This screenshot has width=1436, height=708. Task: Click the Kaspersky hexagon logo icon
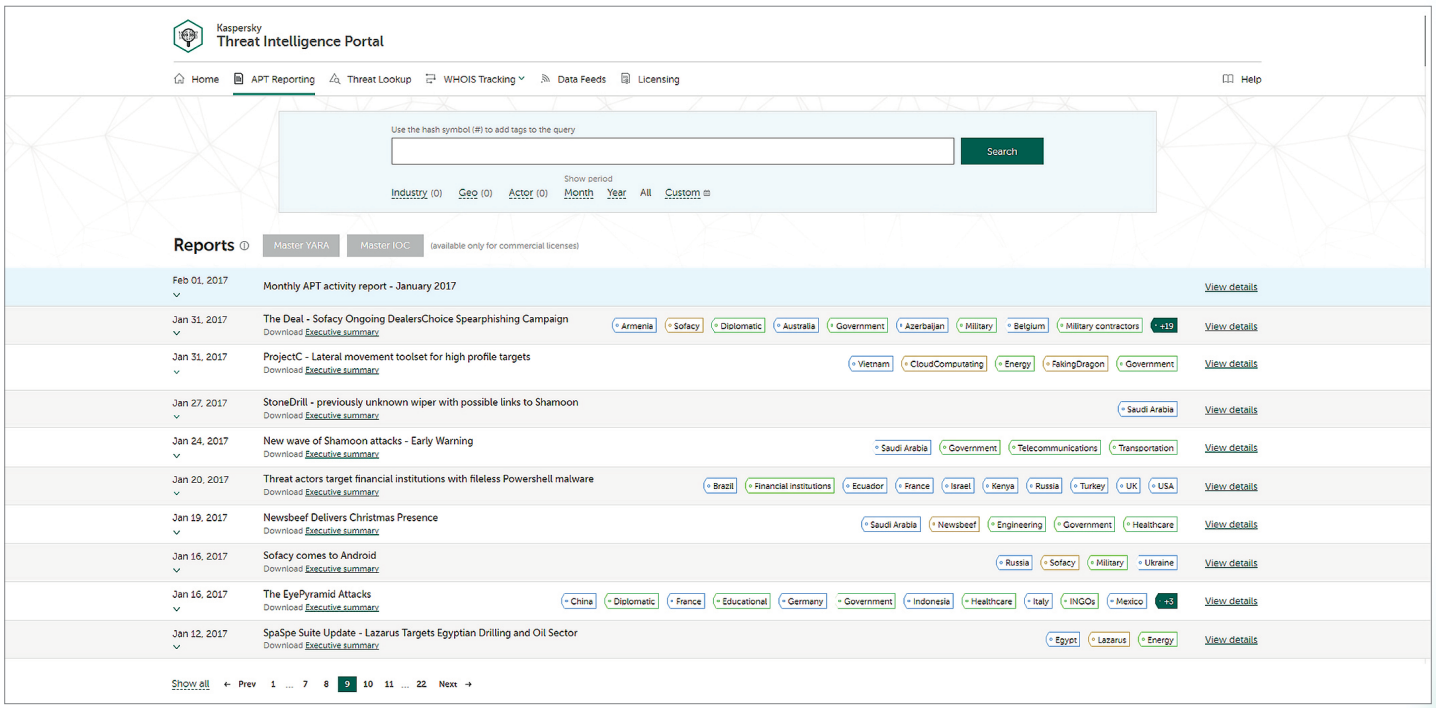pos(188,36)
